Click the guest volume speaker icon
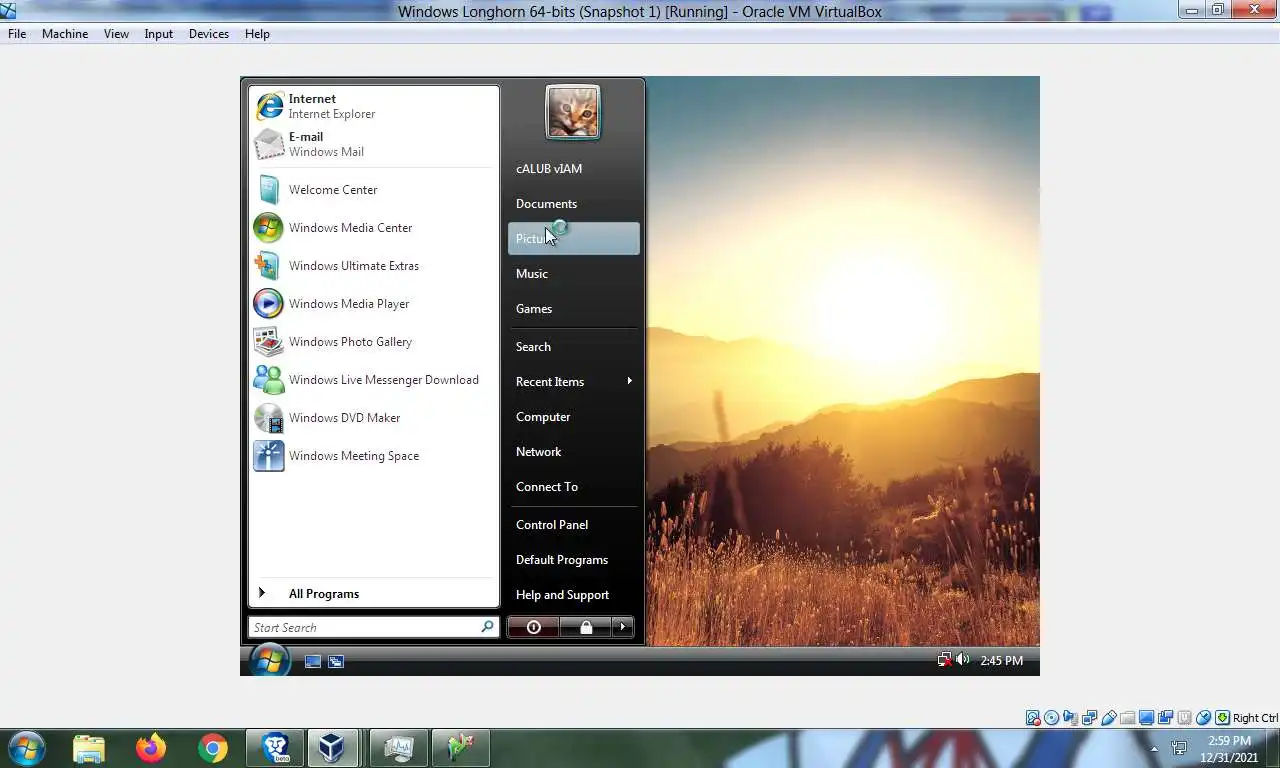This screenshot has width=1280, height=768. [x=962, y=660]
